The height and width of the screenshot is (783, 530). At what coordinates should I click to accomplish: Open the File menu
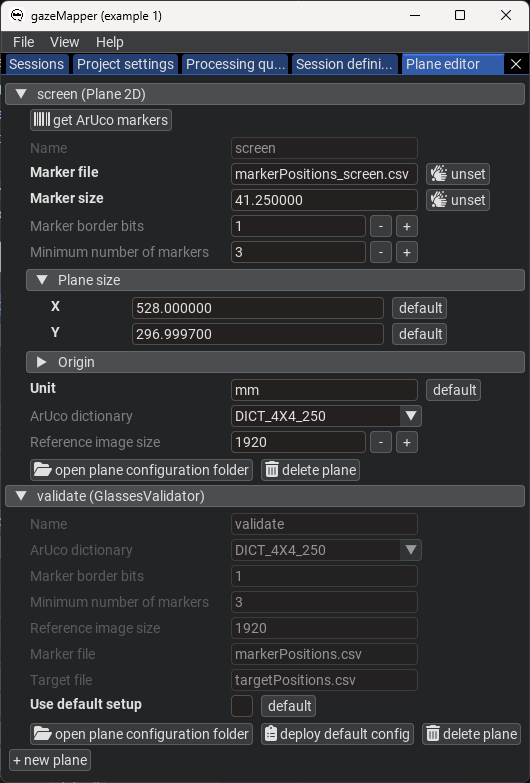pyautogui.click(x=23, y=42)
